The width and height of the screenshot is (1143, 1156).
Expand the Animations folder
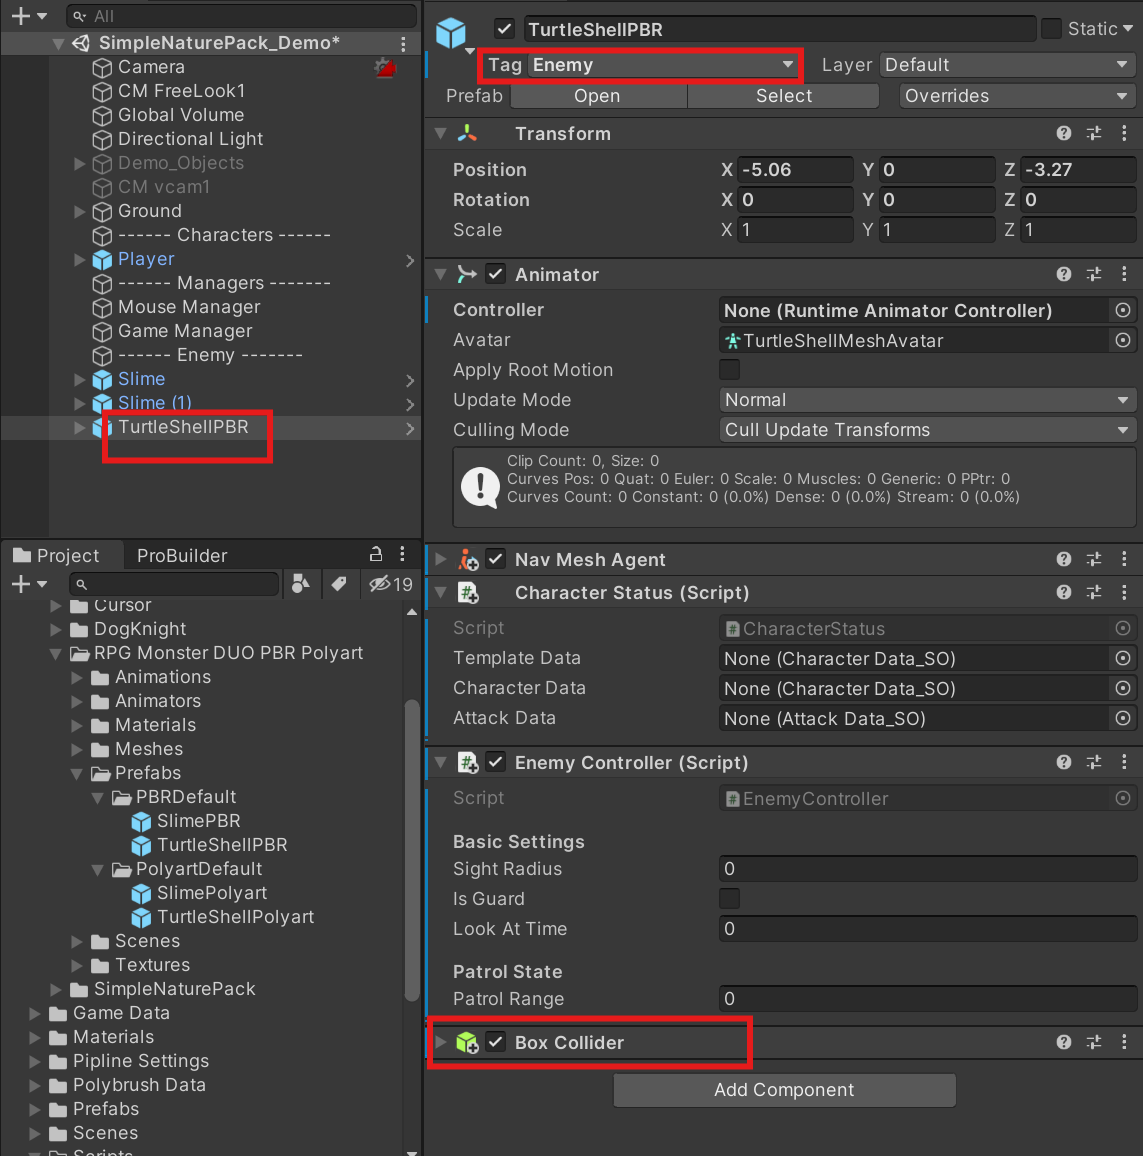tap(77, 678)
